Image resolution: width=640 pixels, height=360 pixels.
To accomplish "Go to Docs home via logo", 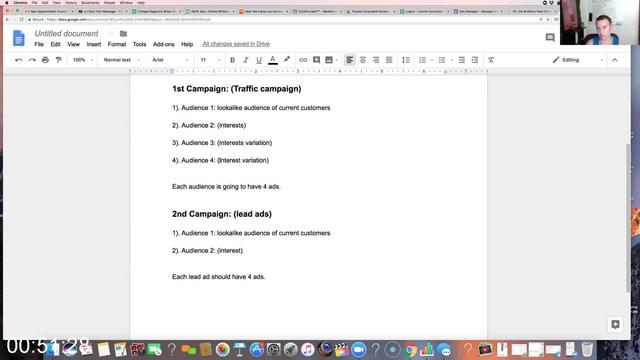I will [x=19, y=38].
